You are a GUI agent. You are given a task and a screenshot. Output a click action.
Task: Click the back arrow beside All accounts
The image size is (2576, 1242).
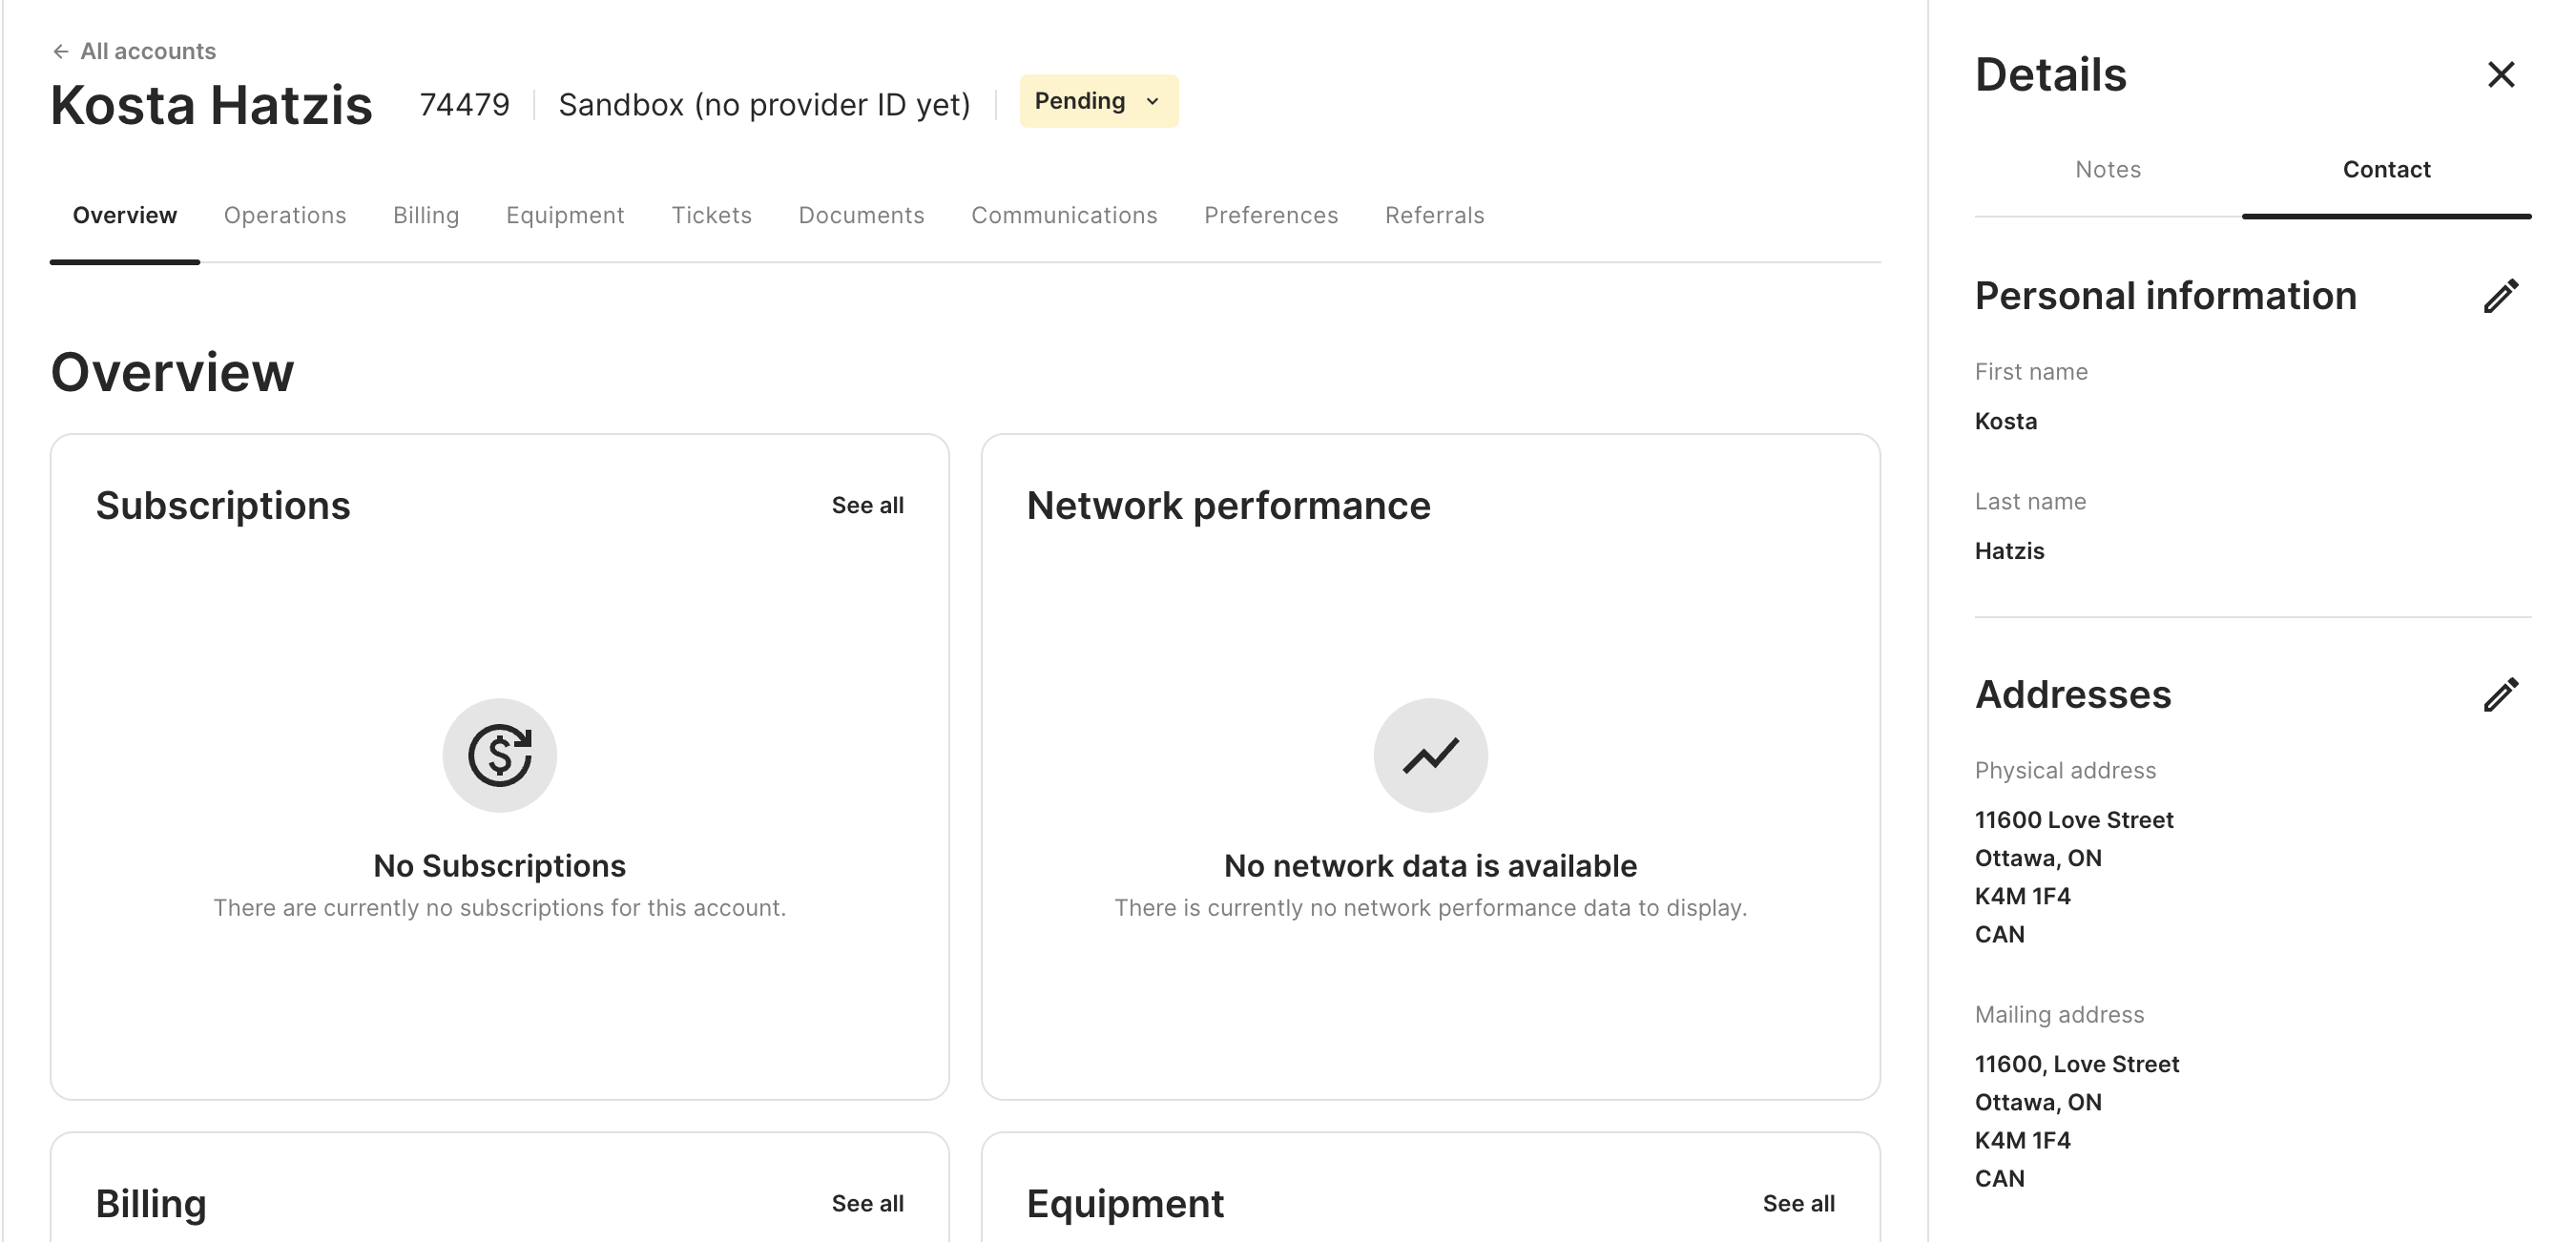tap(61, 51)
